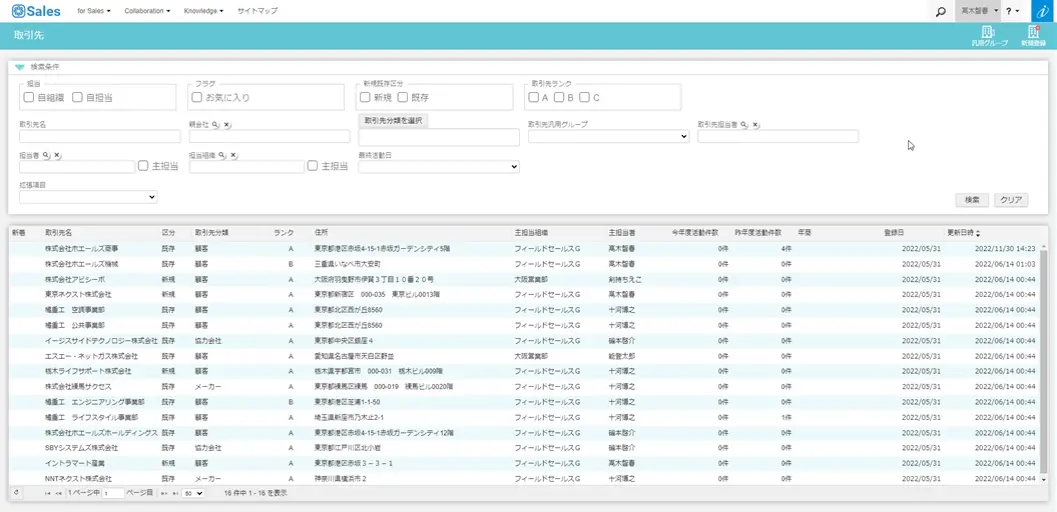This screenshot has height=512, width=1057.
Task: Select row SBYシステムズ株式会社
Action: tap(524, 447)
